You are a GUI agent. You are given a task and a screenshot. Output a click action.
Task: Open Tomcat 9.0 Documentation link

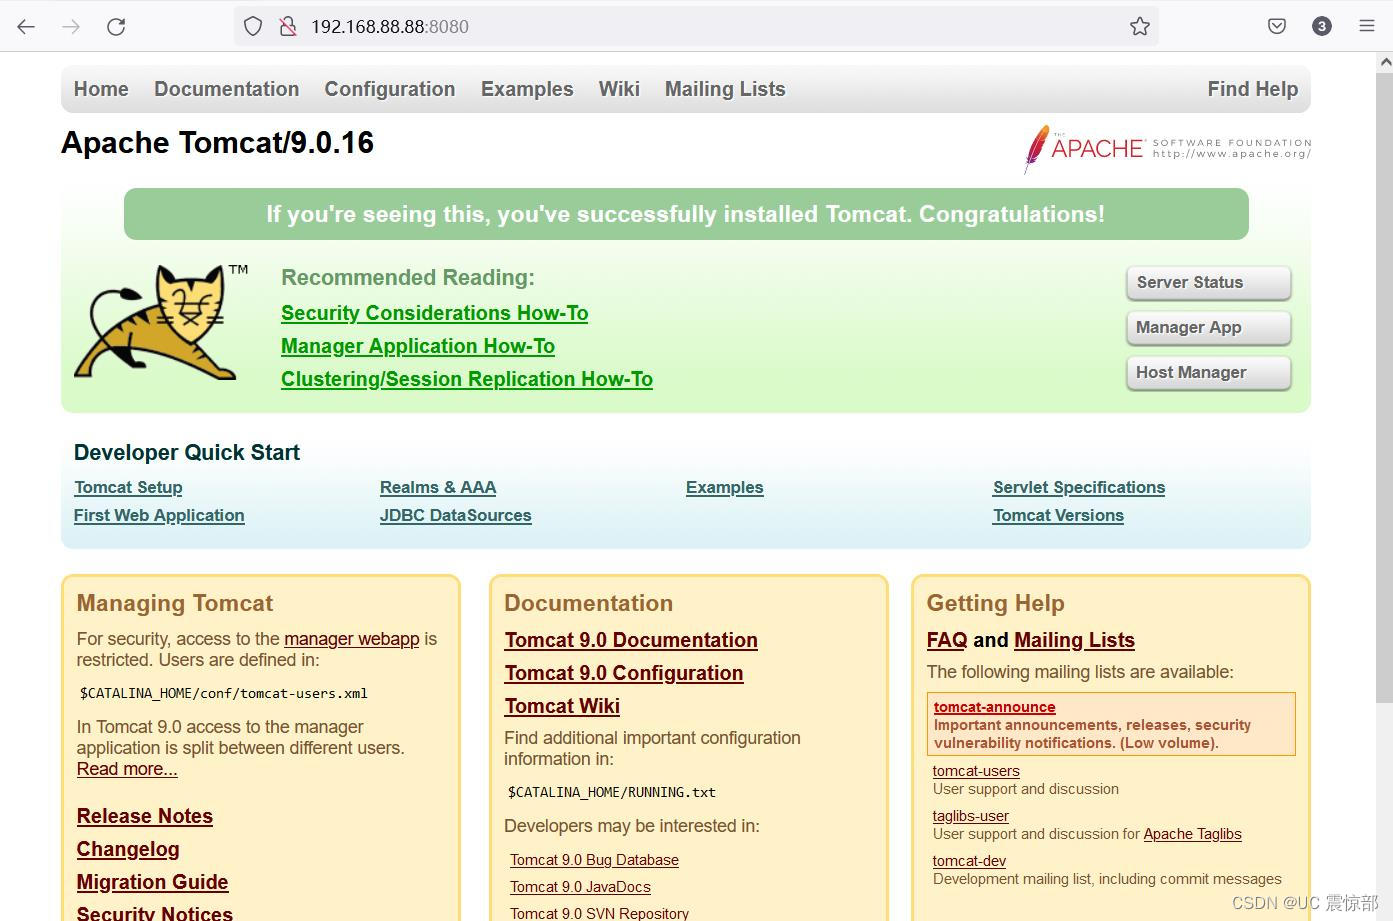coord(631,640)
